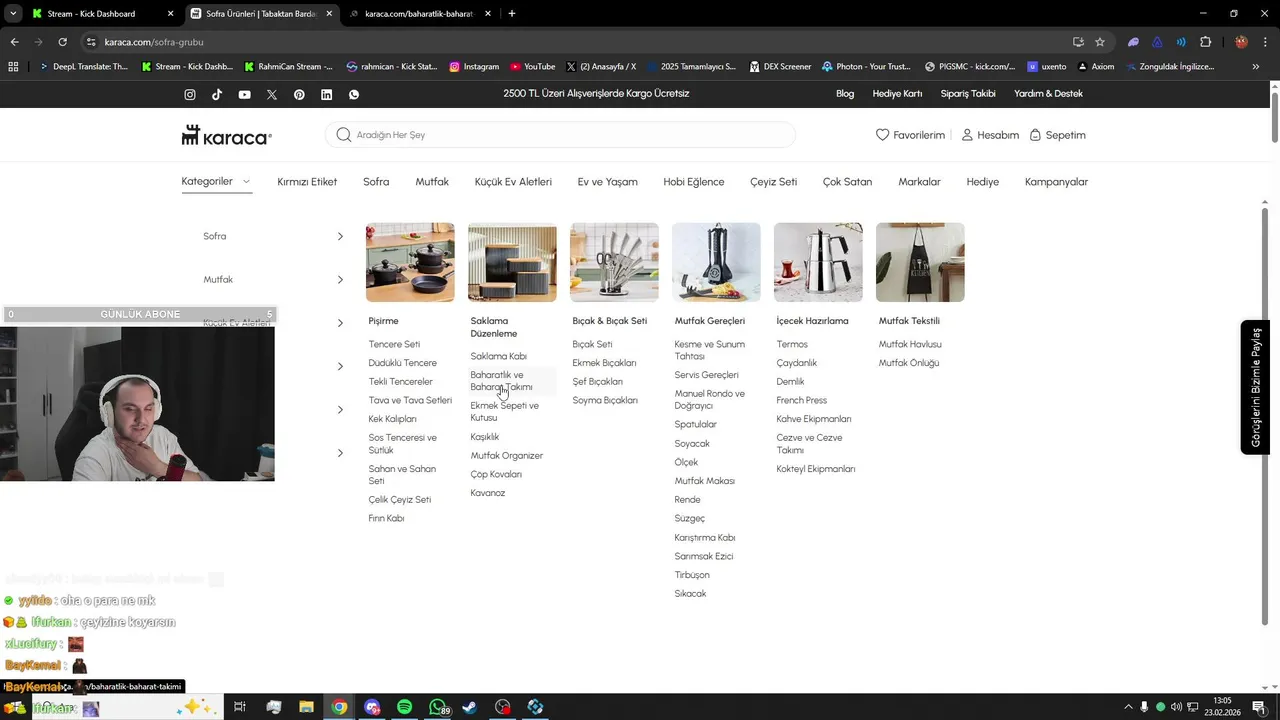
Task: Open Karaca's Pinterest icon
Action: [299, 94]
